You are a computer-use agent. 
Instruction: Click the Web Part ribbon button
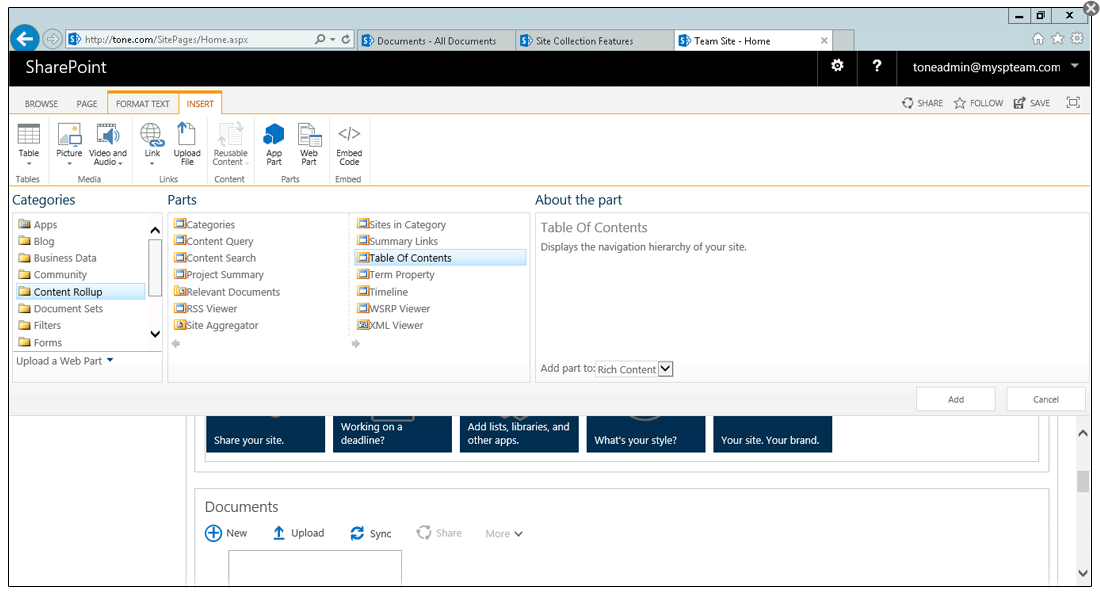(x=309, y=144)
